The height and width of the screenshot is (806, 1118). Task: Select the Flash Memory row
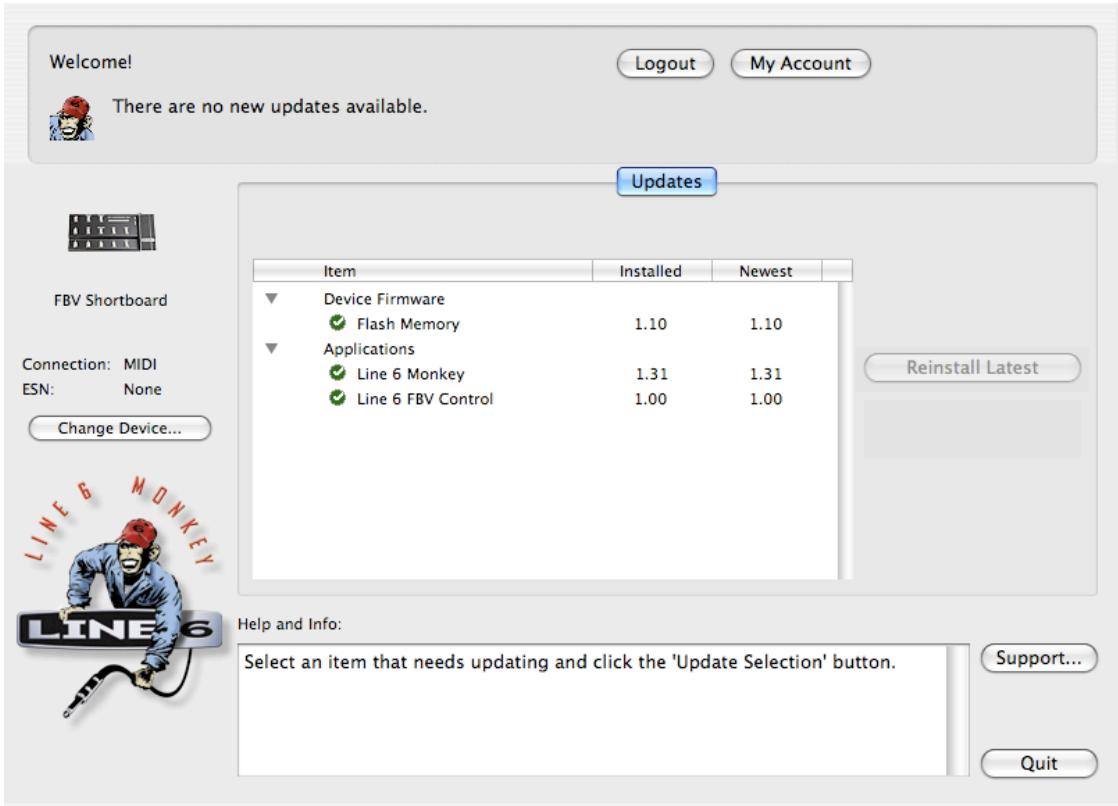pyautogui.click(x=545, y=324)
